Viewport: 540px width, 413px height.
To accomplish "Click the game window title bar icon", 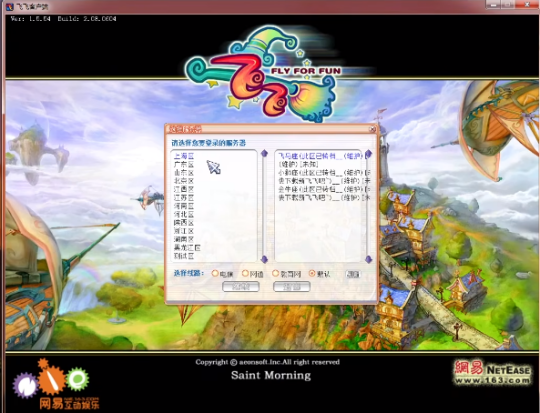I will pyautogui.click(x=10, y=6).
